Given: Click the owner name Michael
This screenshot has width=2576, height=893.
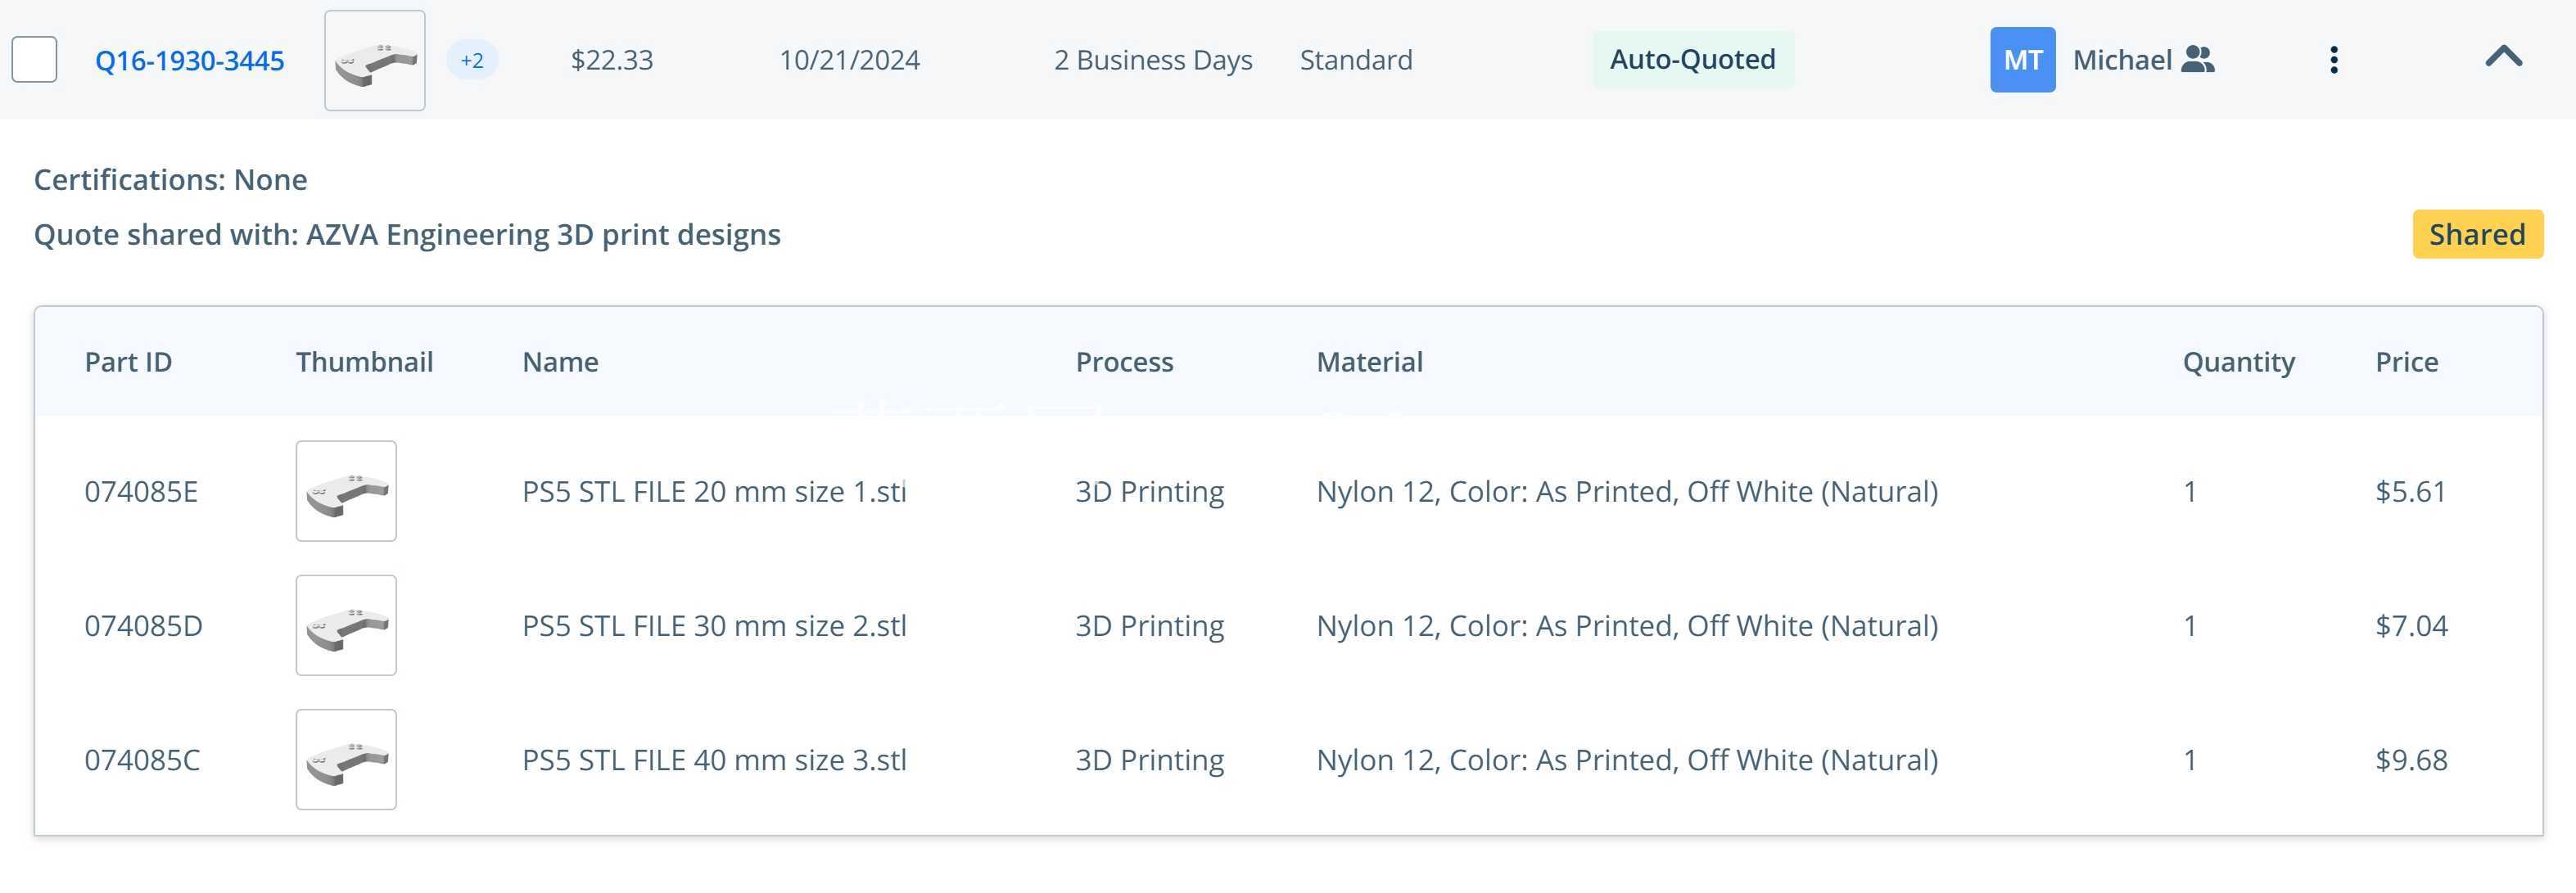Looking at the screenshot, I should point(2122,60).
